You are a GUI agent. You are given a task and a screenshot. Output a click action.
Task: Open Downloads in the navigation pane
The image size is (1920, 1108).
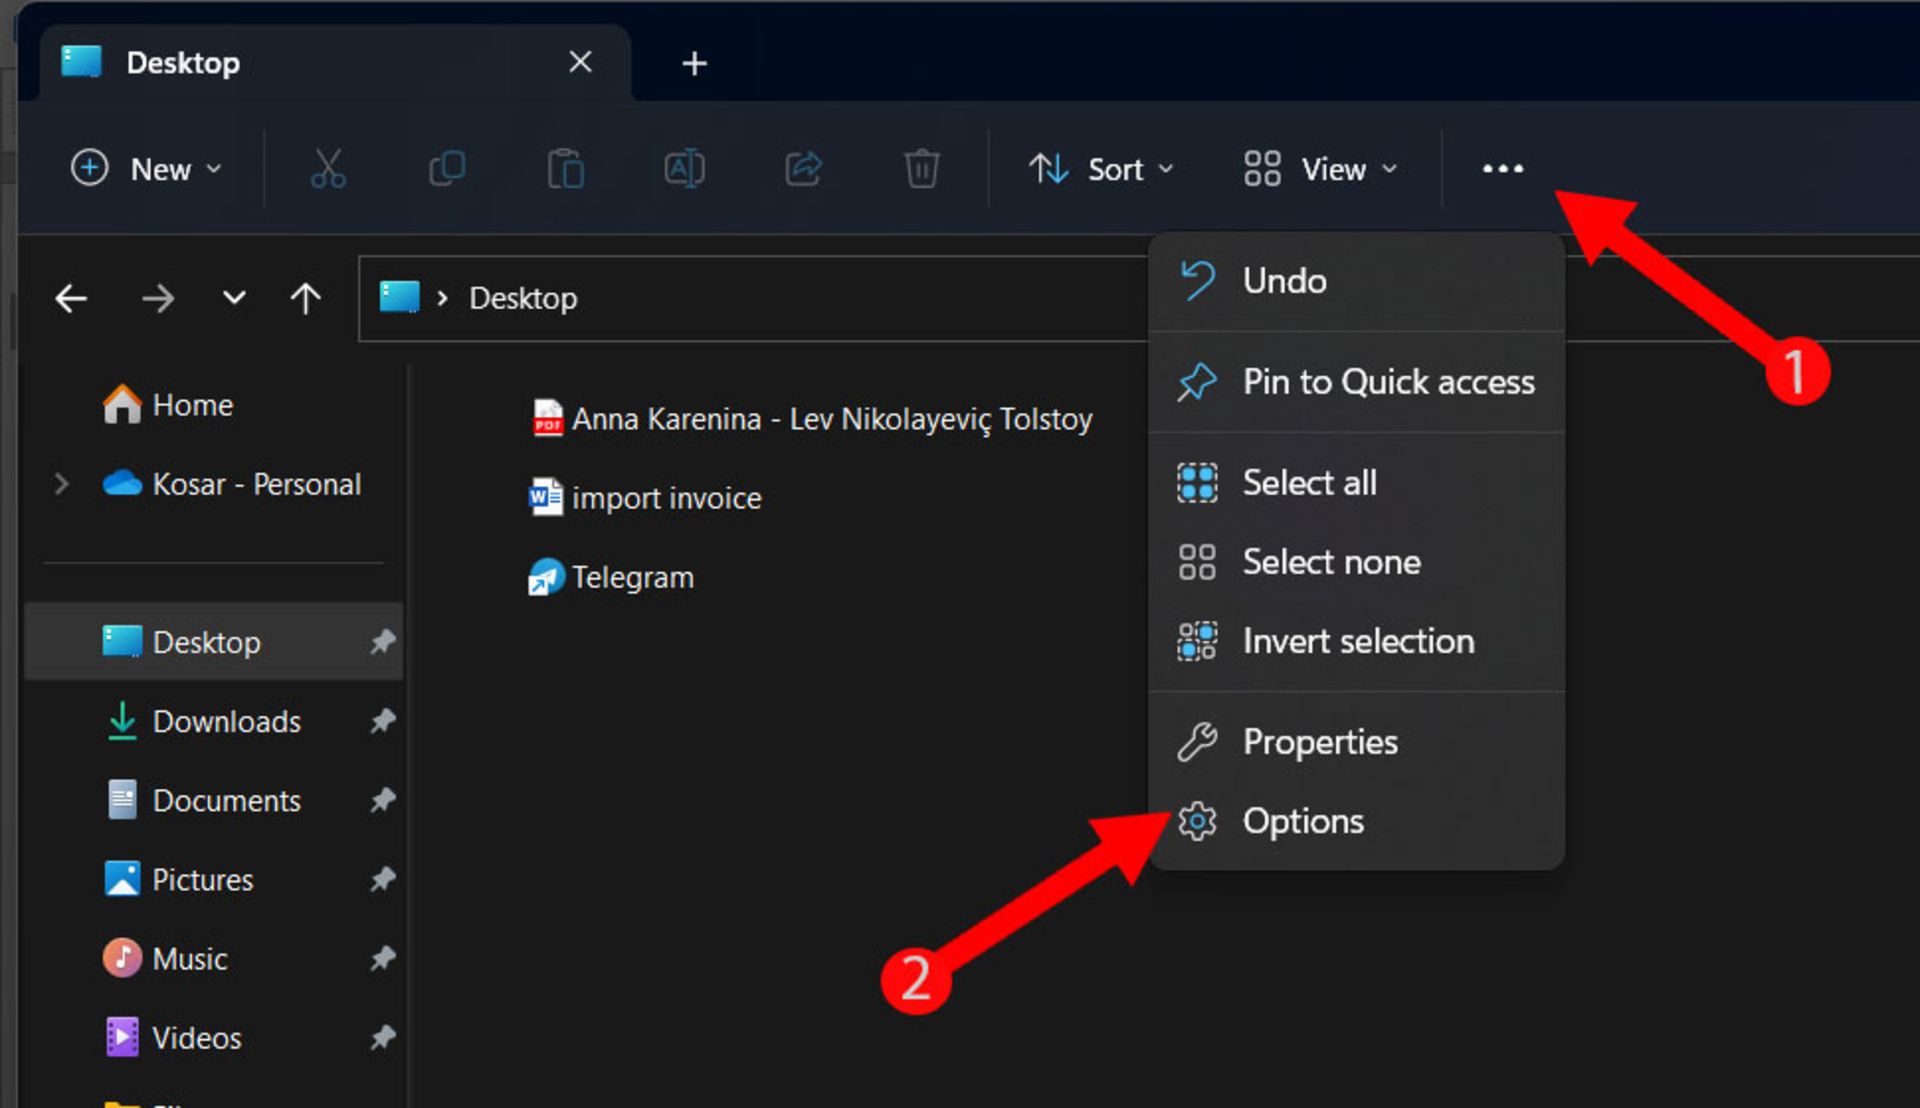pos(214,721)
